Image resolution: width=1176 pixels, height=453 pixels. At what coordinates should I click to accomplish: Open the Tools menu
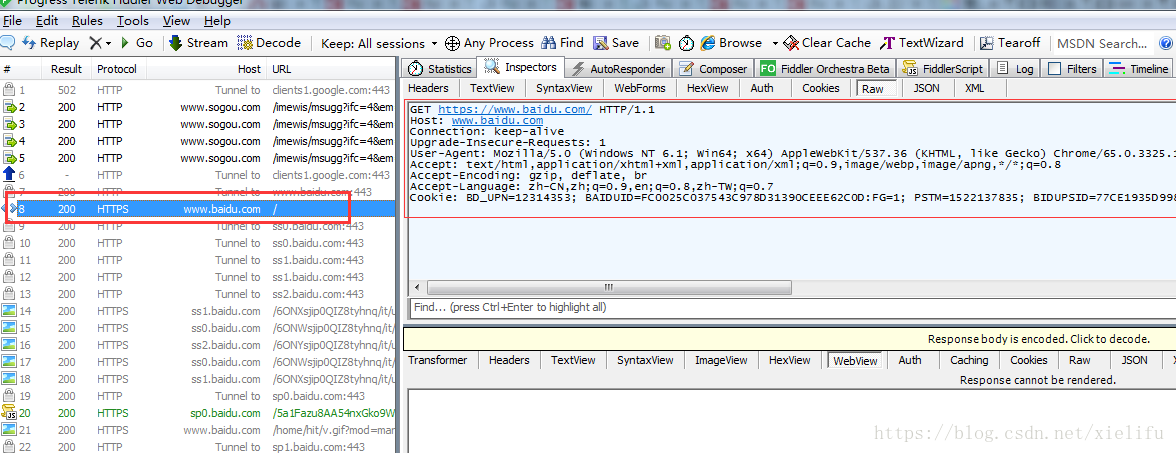click(133, 20)
